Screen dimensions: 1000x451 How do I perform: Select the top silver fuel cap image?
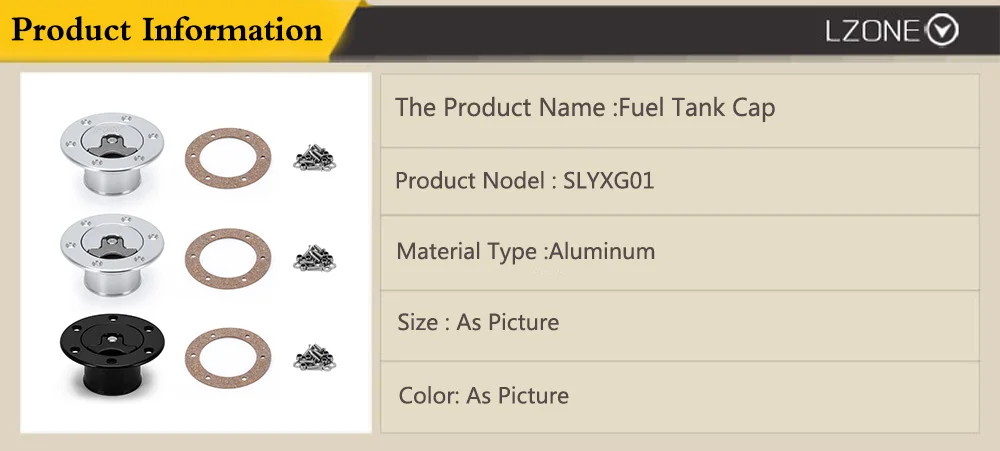[x=112, y=153]
